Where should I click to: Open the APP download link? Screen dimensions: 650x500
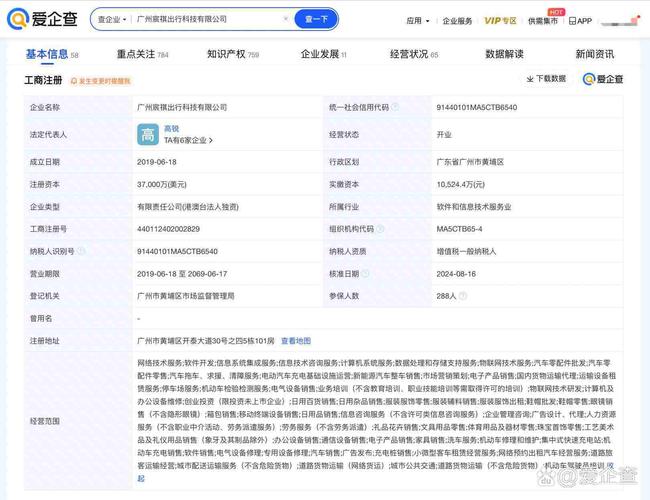[x=580, y=21]
